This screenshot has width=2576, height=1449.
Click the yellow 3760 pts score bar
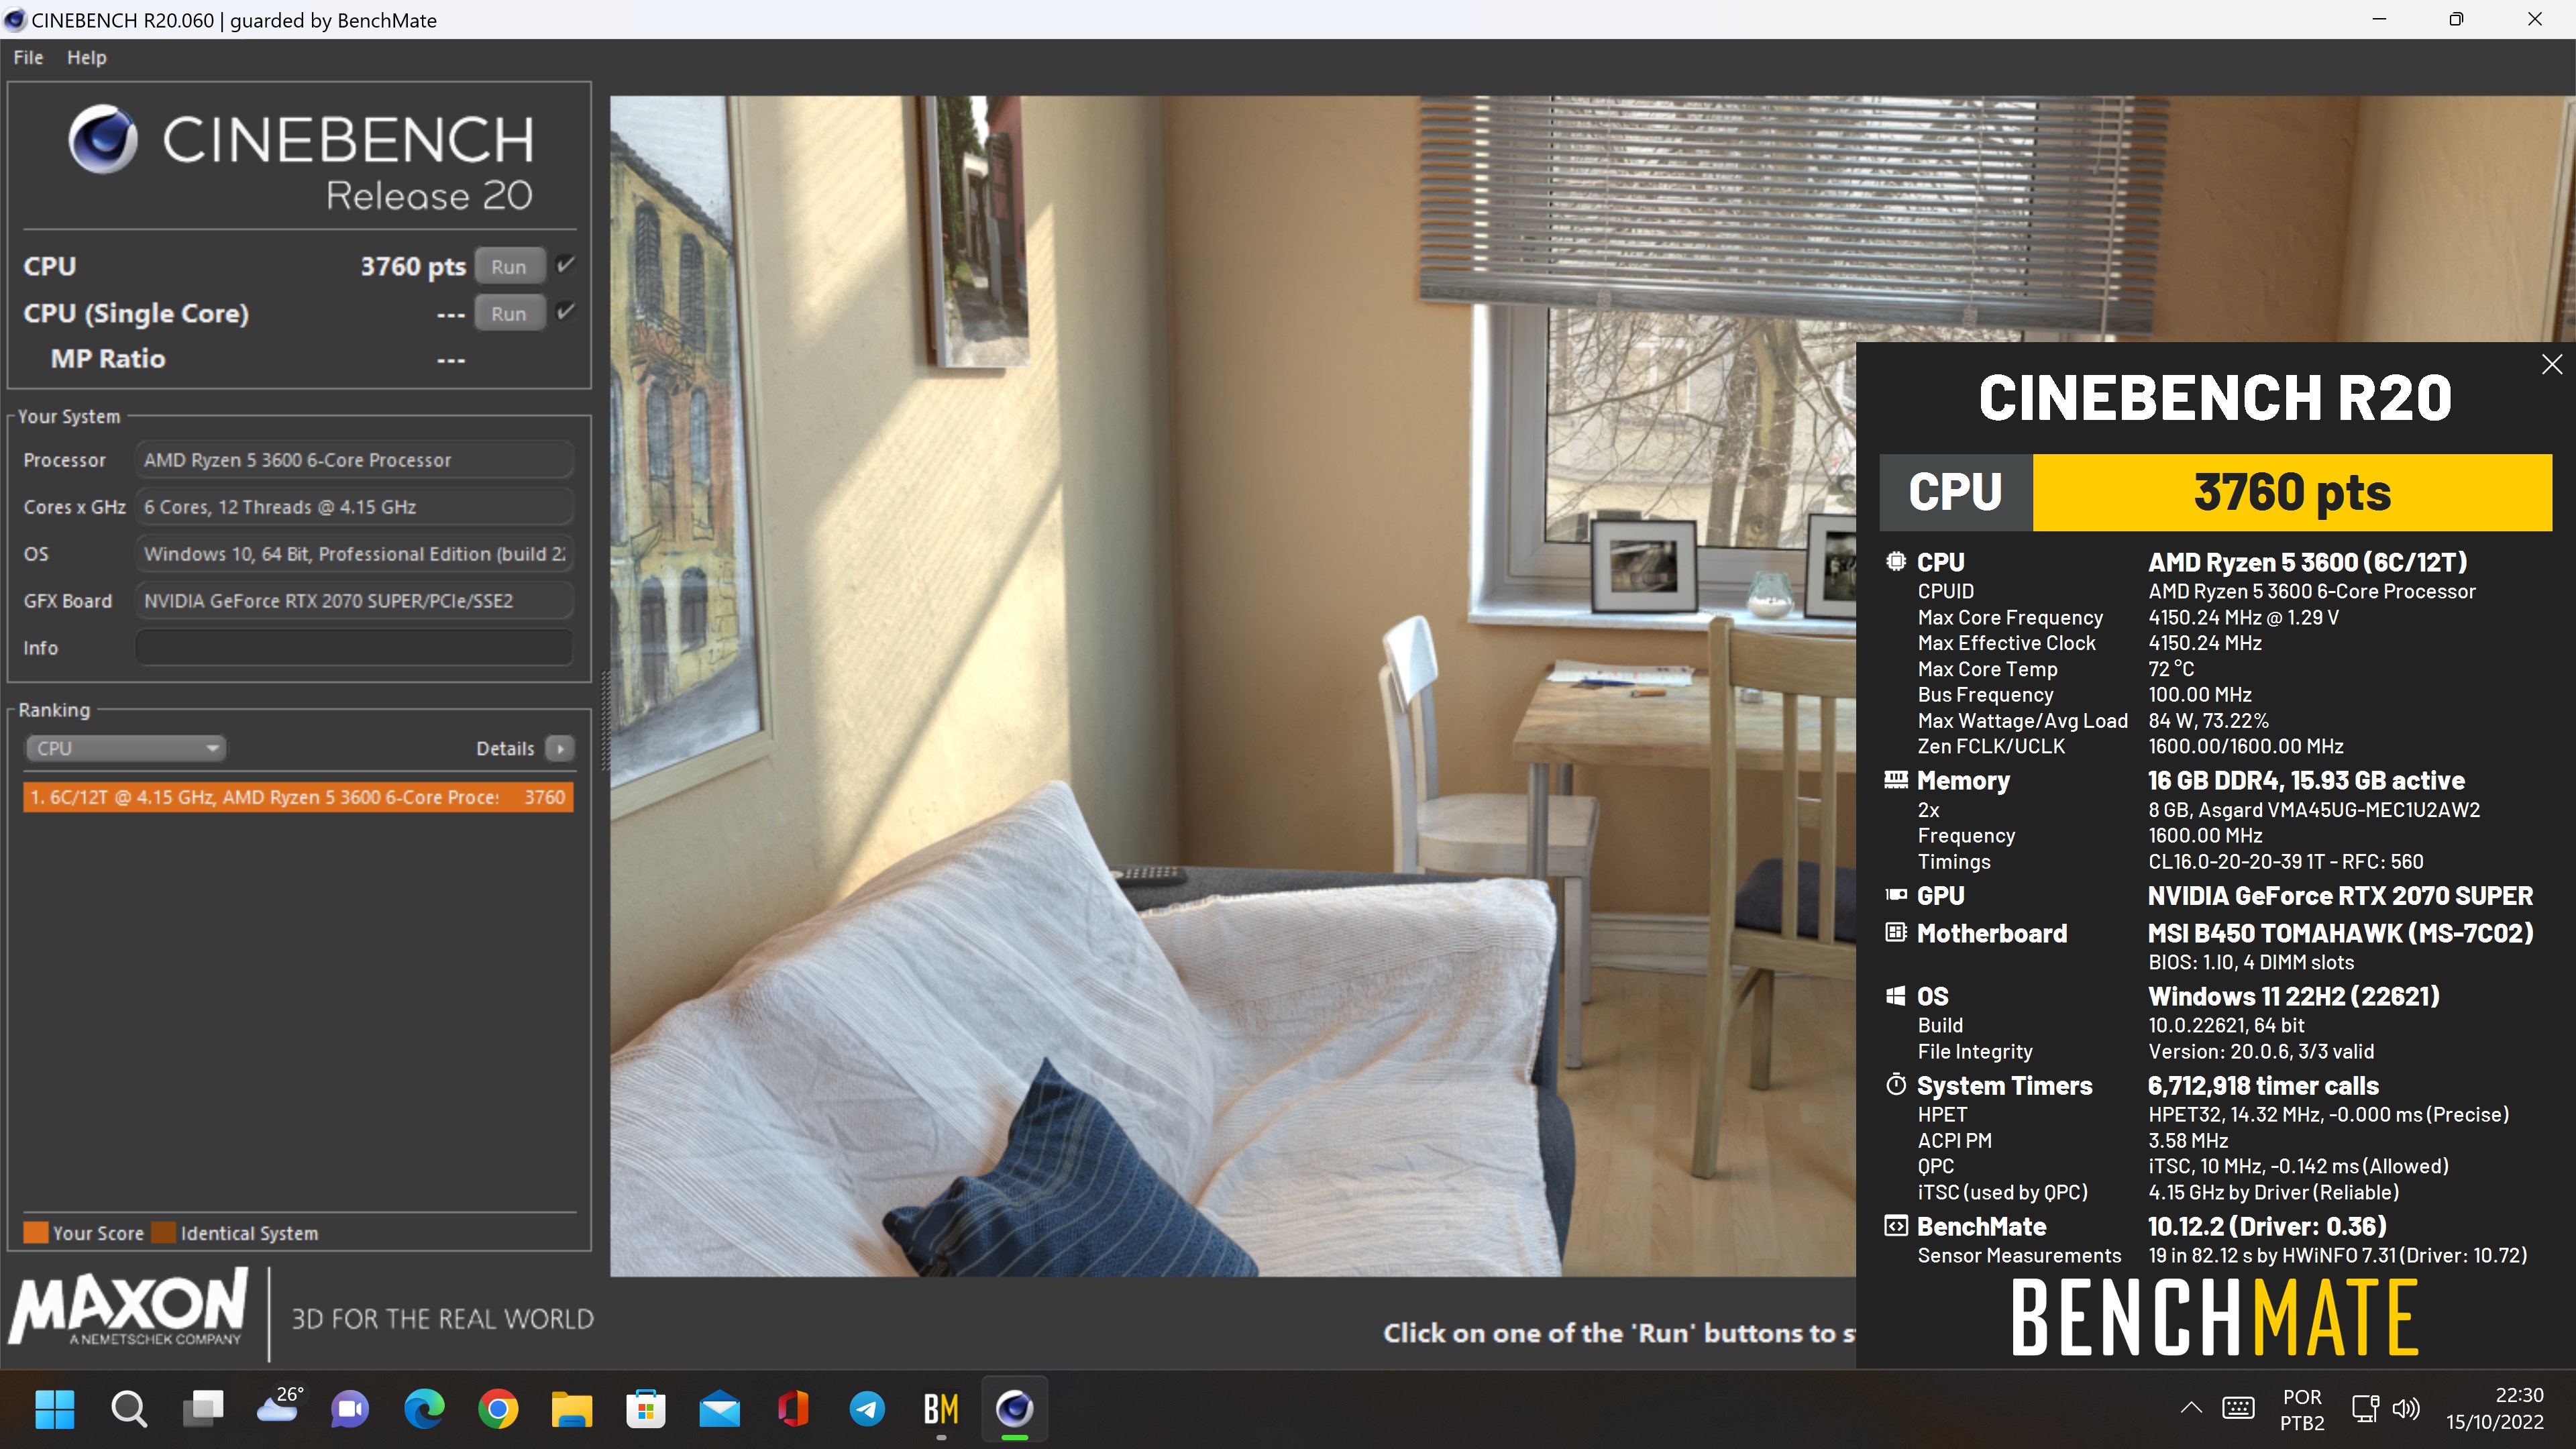tap(2292, 493)
